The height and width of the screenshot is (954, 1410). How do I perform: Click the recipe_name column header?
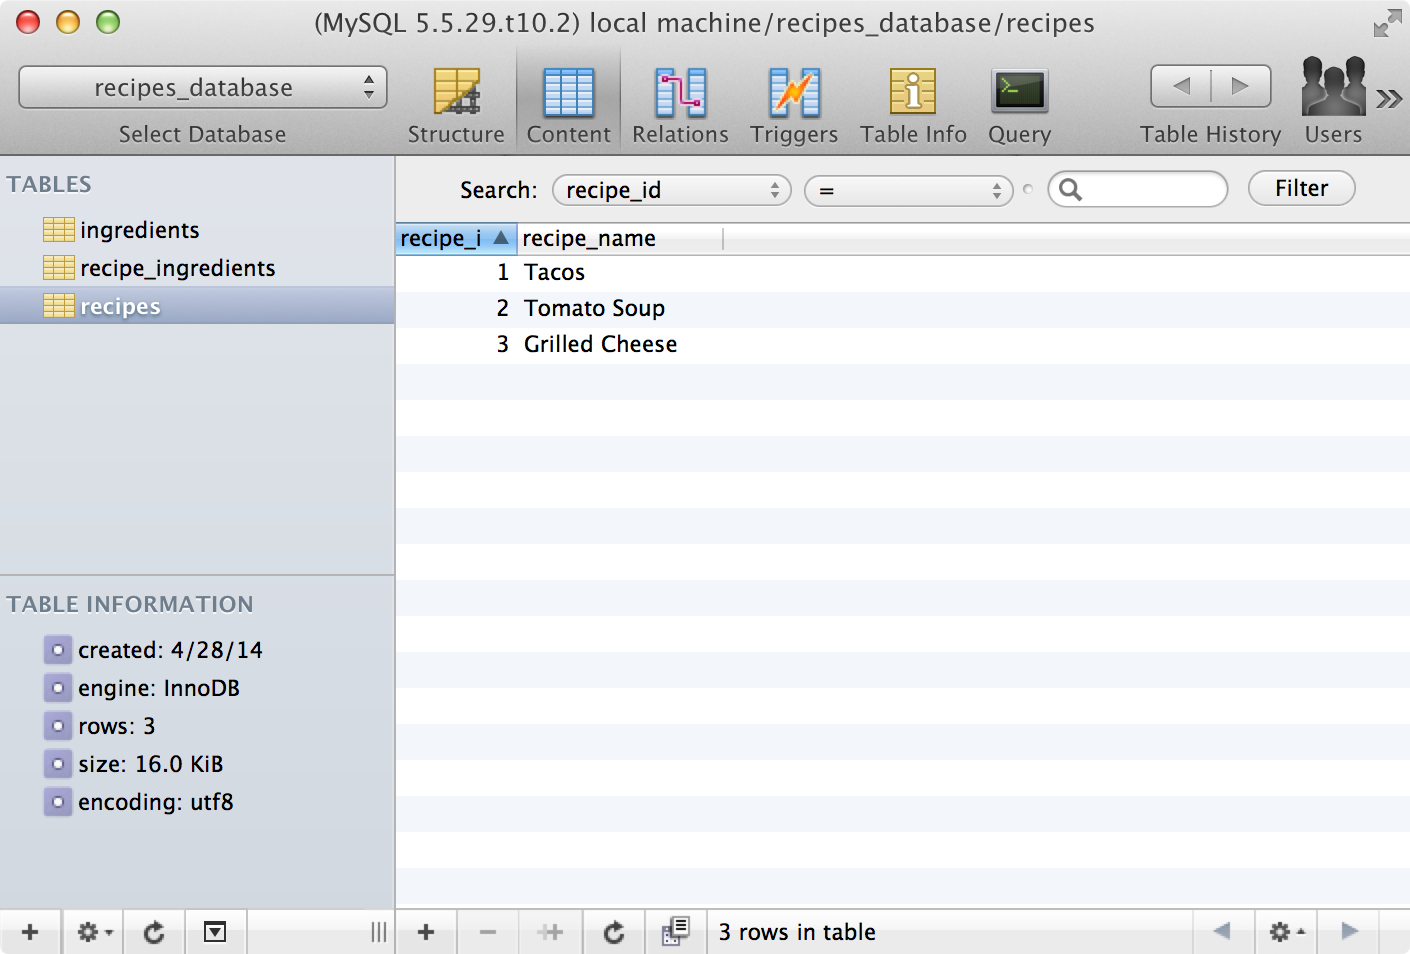click(620, 238)
